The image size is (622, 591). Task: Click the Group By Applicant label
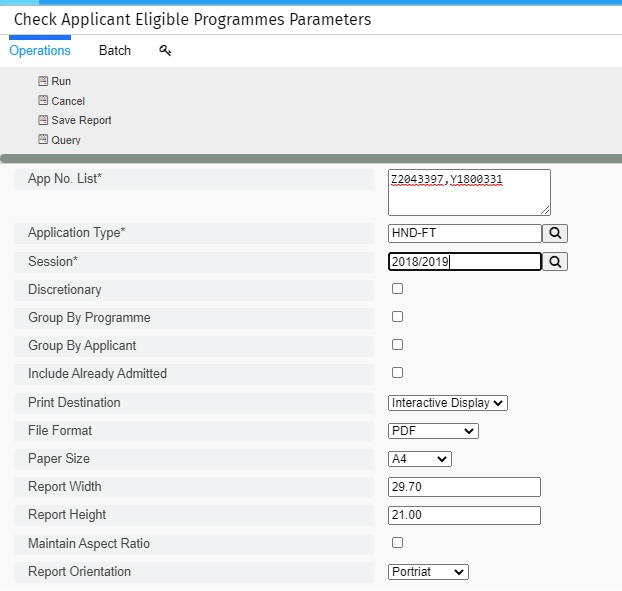[82, 345]
